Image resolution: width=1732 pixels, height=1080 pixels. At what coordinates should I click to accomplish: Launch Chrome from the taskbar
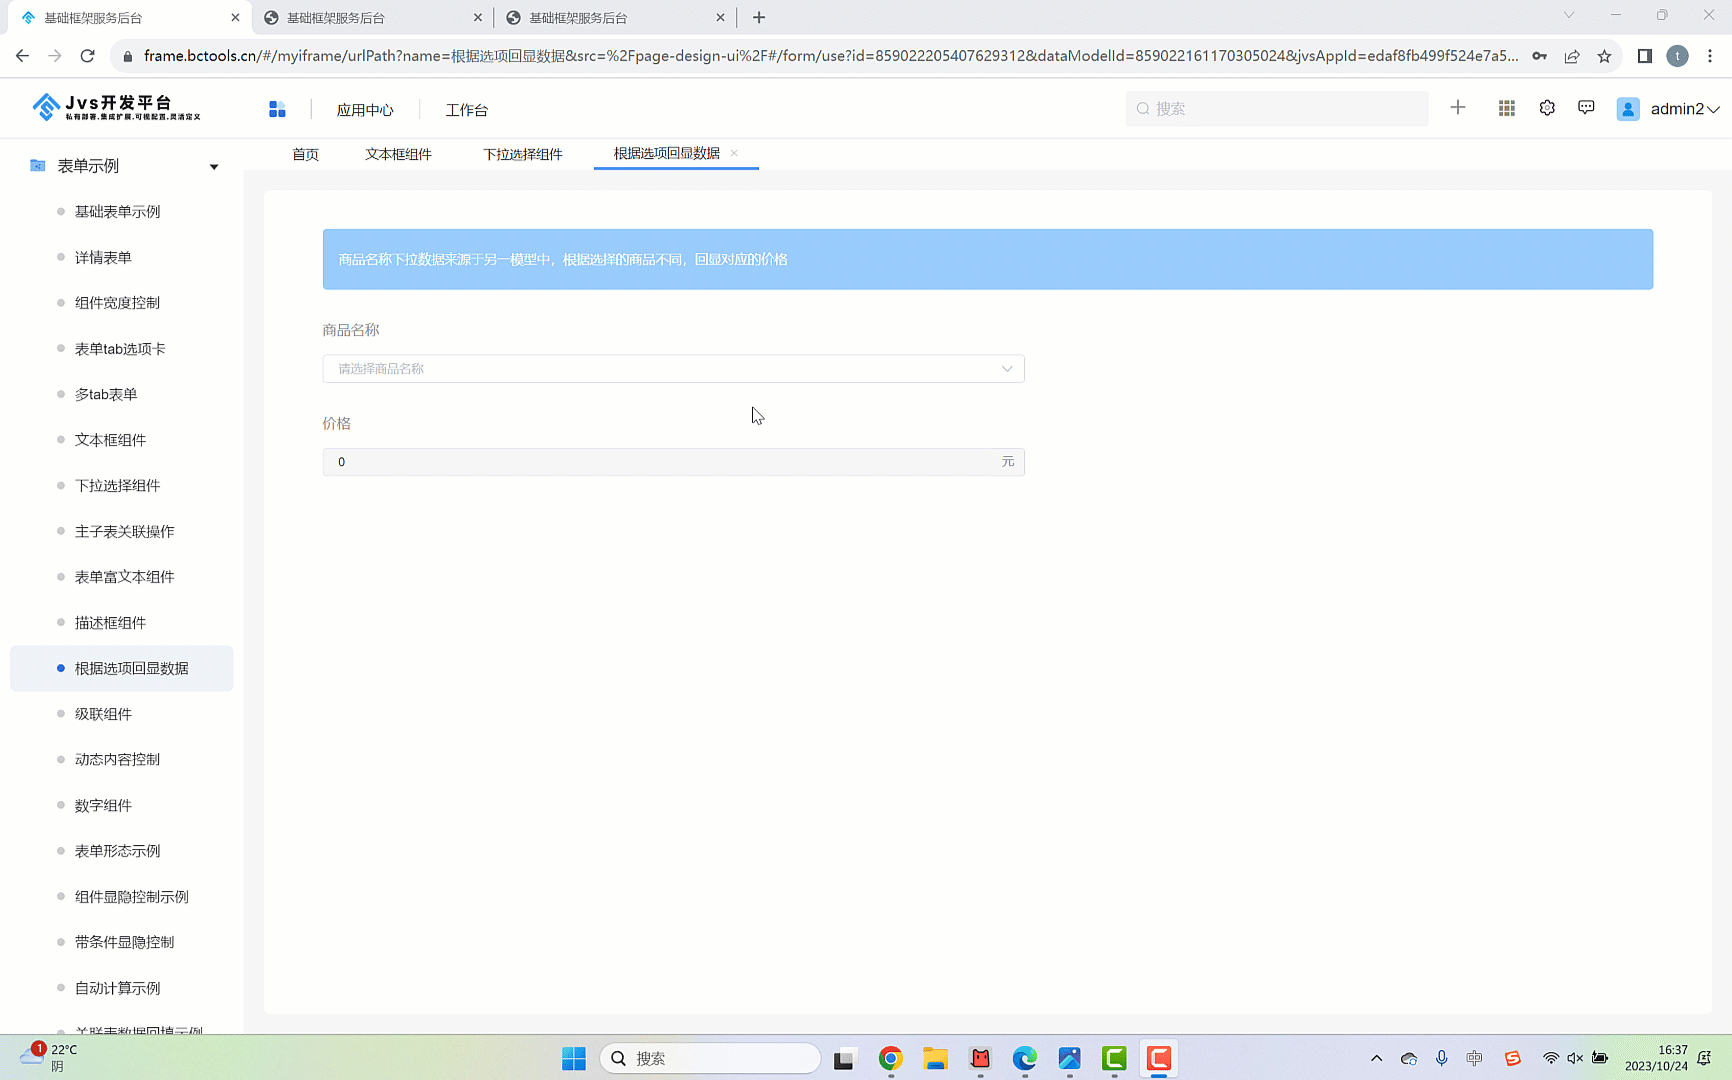tap(890, 1058)
